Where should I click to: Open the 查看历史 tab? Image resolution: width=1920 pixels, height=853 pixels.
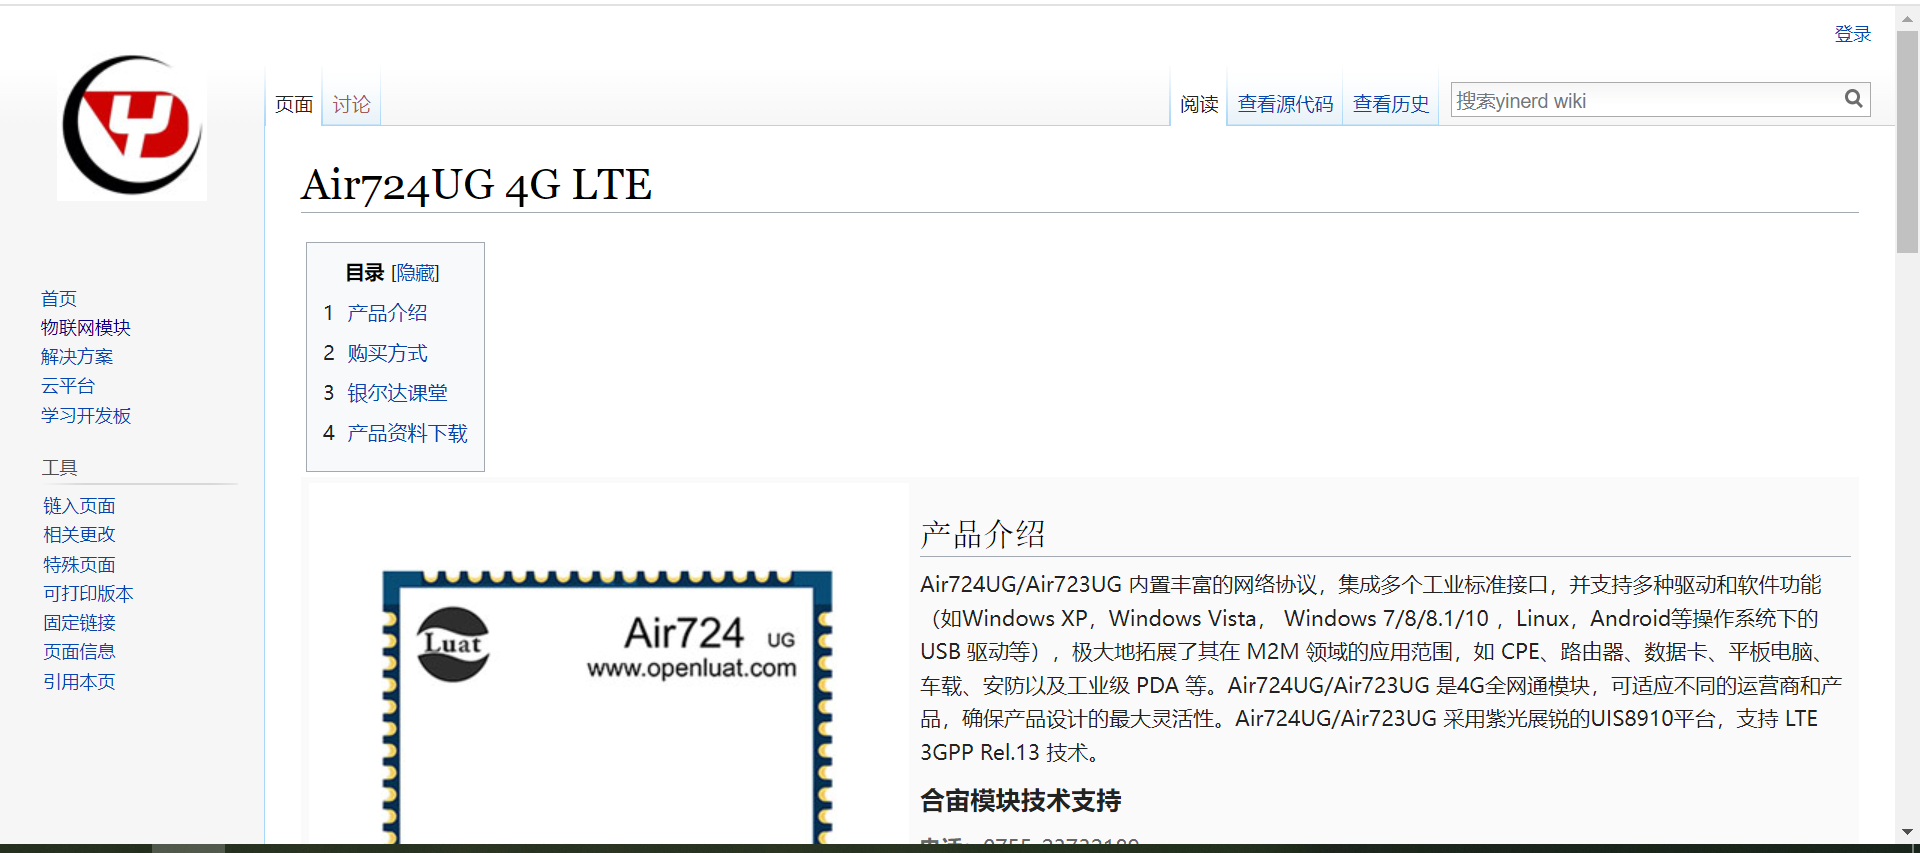click(1391, 104)
